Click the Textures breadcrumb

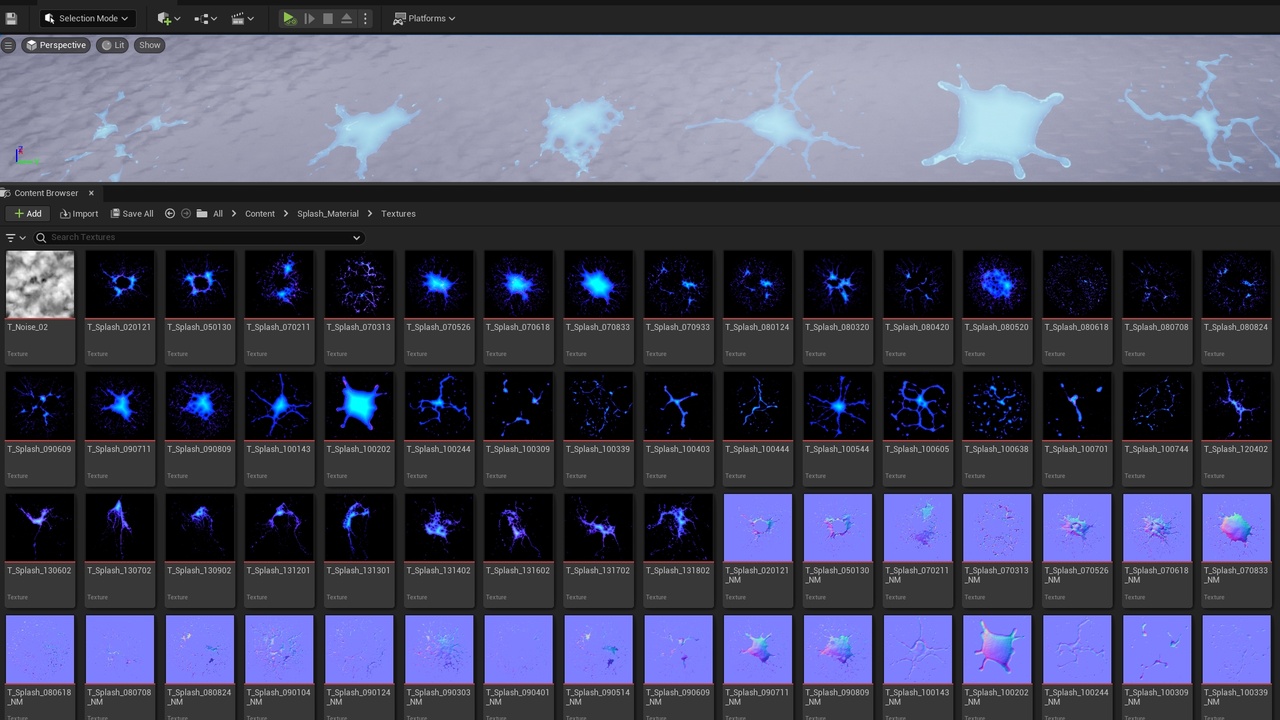pyautogui.click(x=398, y=213)
